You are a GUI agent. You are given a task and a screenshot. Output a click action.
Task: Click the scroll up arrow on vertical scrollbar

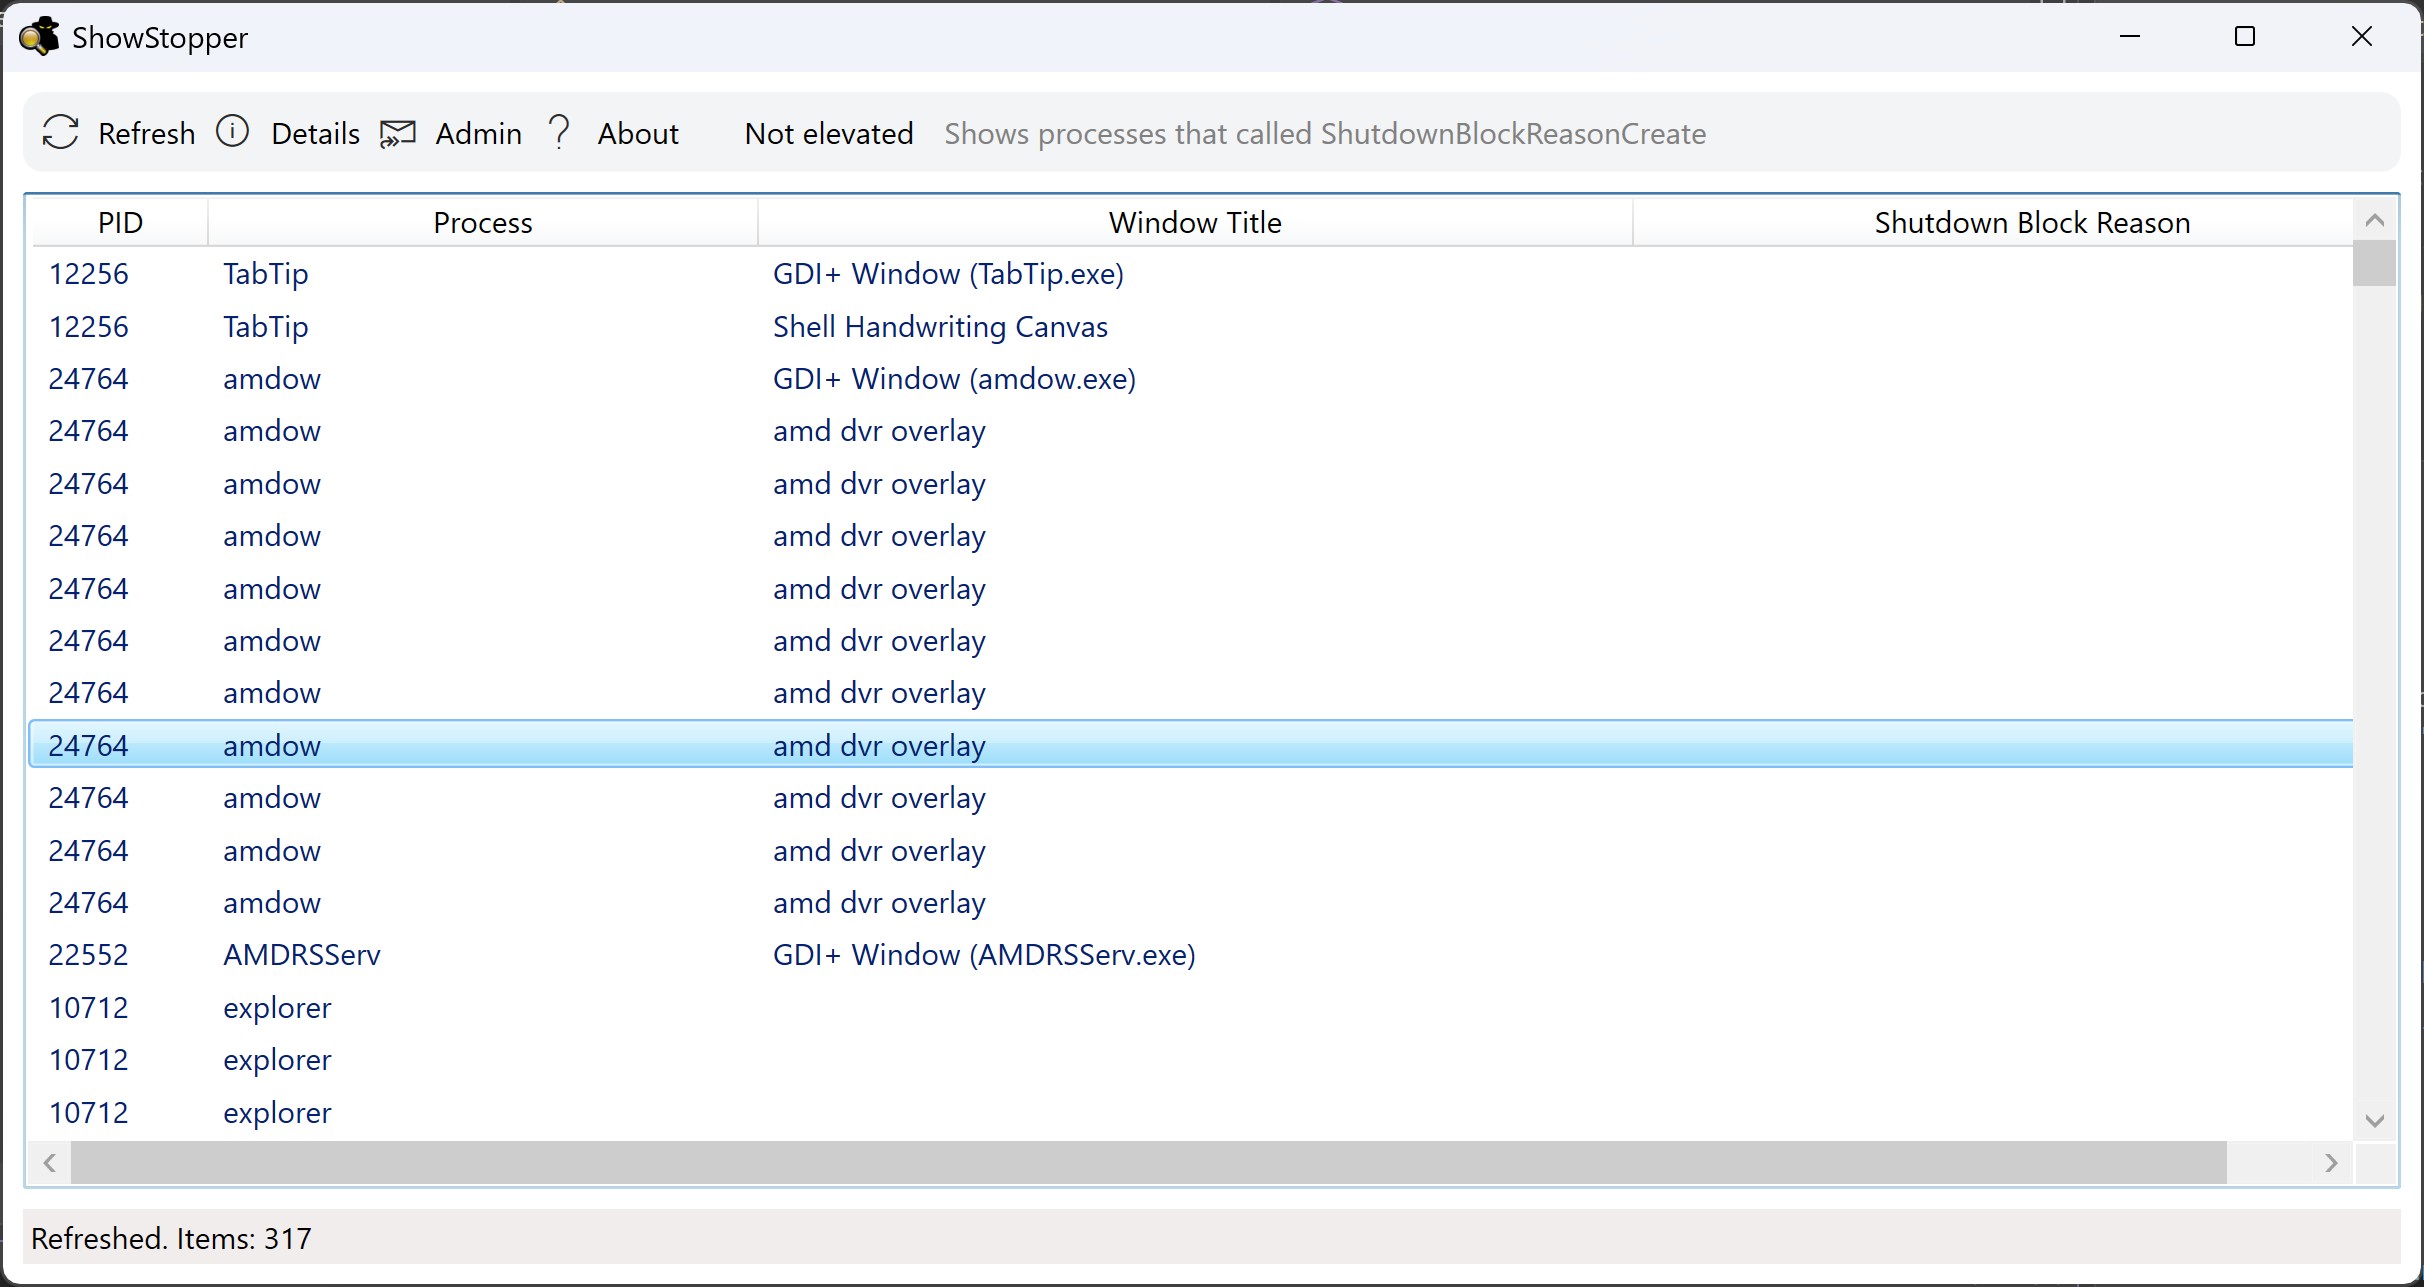click(x=2376, y=219)
